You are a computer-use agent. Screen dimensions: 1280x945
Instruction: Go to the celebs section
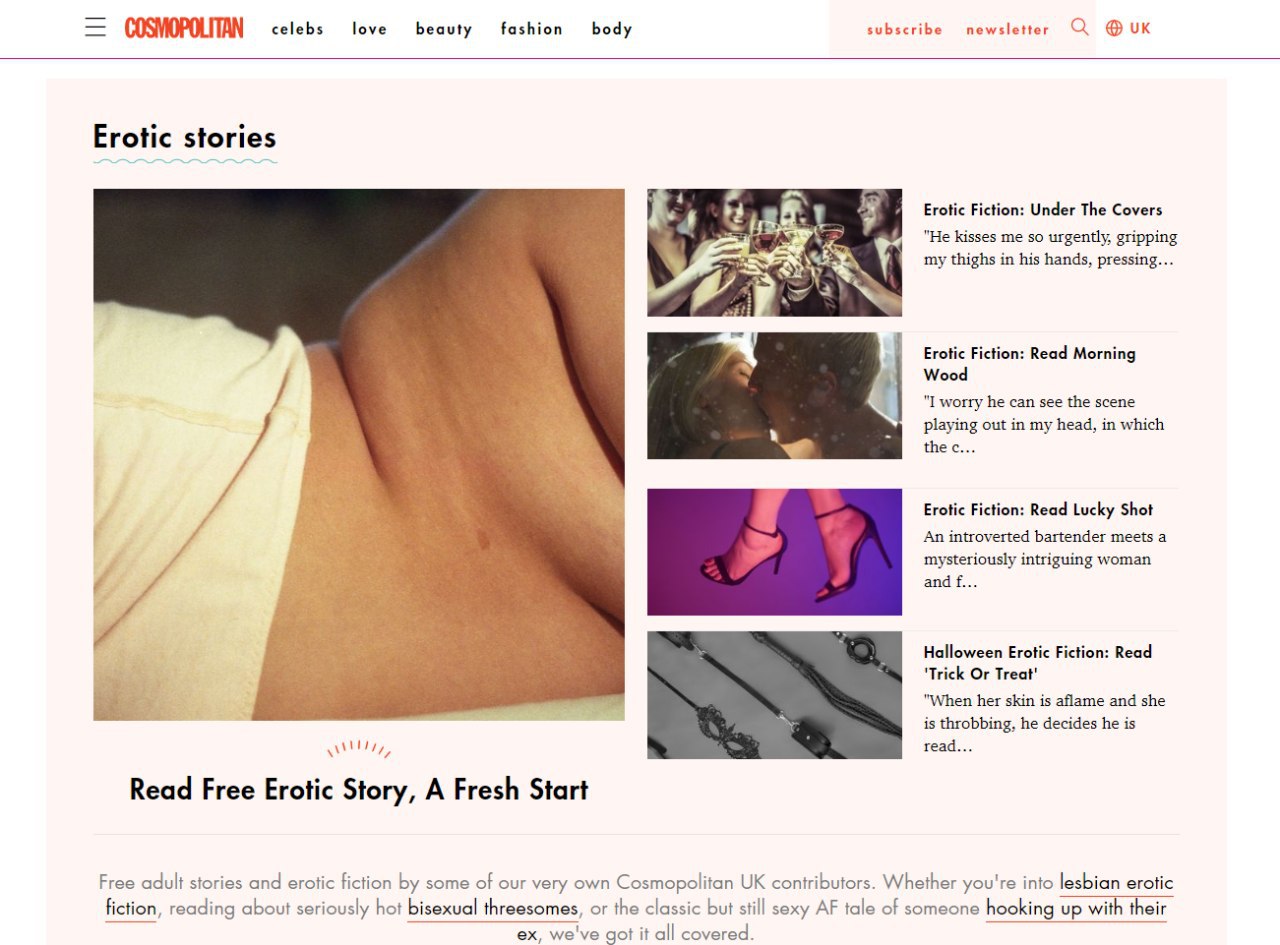(298, 29)
